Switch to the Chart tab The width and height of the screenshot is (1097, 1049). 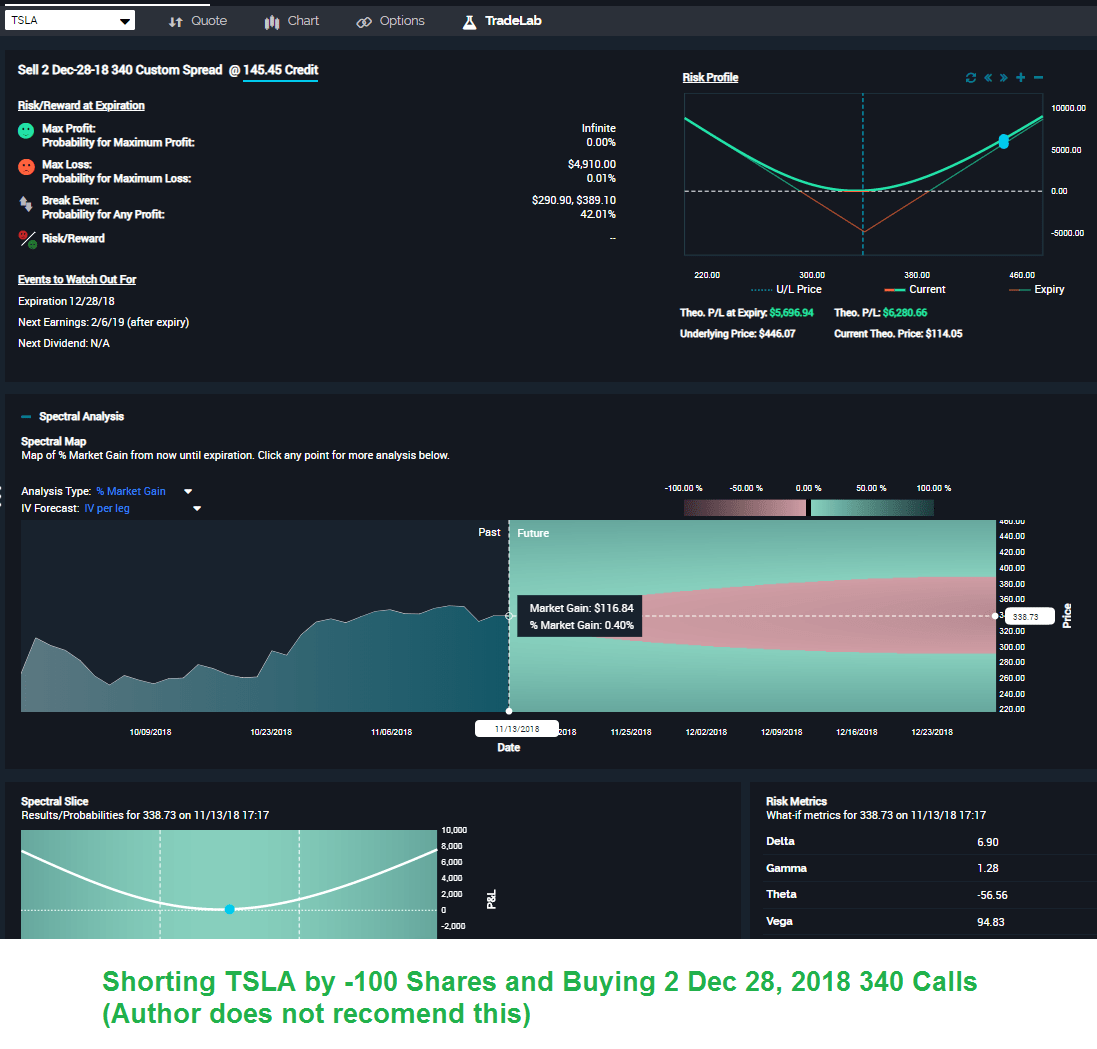point(292,21)
